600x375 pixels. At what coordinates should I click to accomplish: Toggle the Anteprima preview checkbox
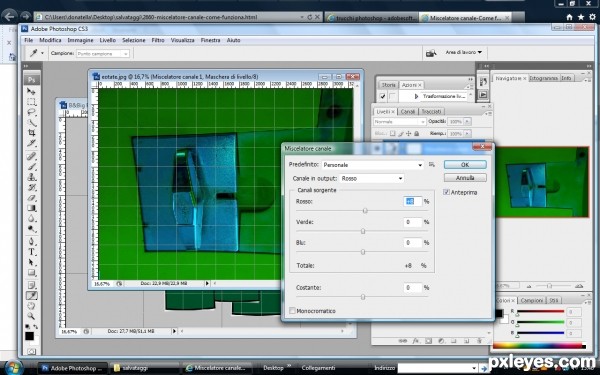pyautogui.click(x=446, y=192)
